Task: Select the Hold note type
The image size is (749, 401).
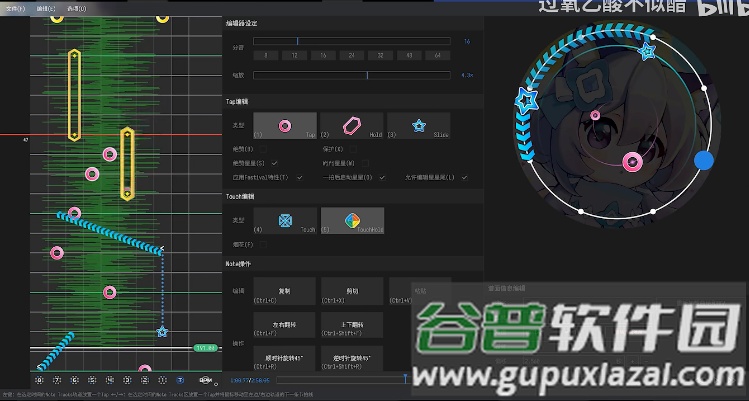Action: pos(352,126)
